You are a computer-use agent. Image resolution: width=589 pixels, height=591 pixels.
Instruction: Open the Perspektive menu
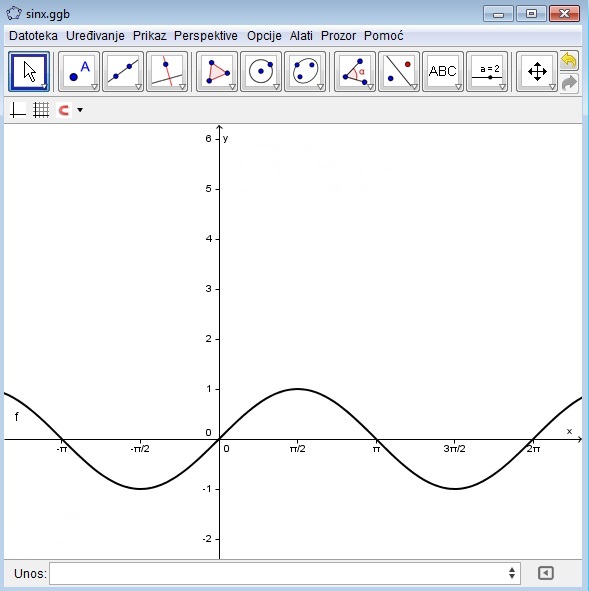click(206, 36)
